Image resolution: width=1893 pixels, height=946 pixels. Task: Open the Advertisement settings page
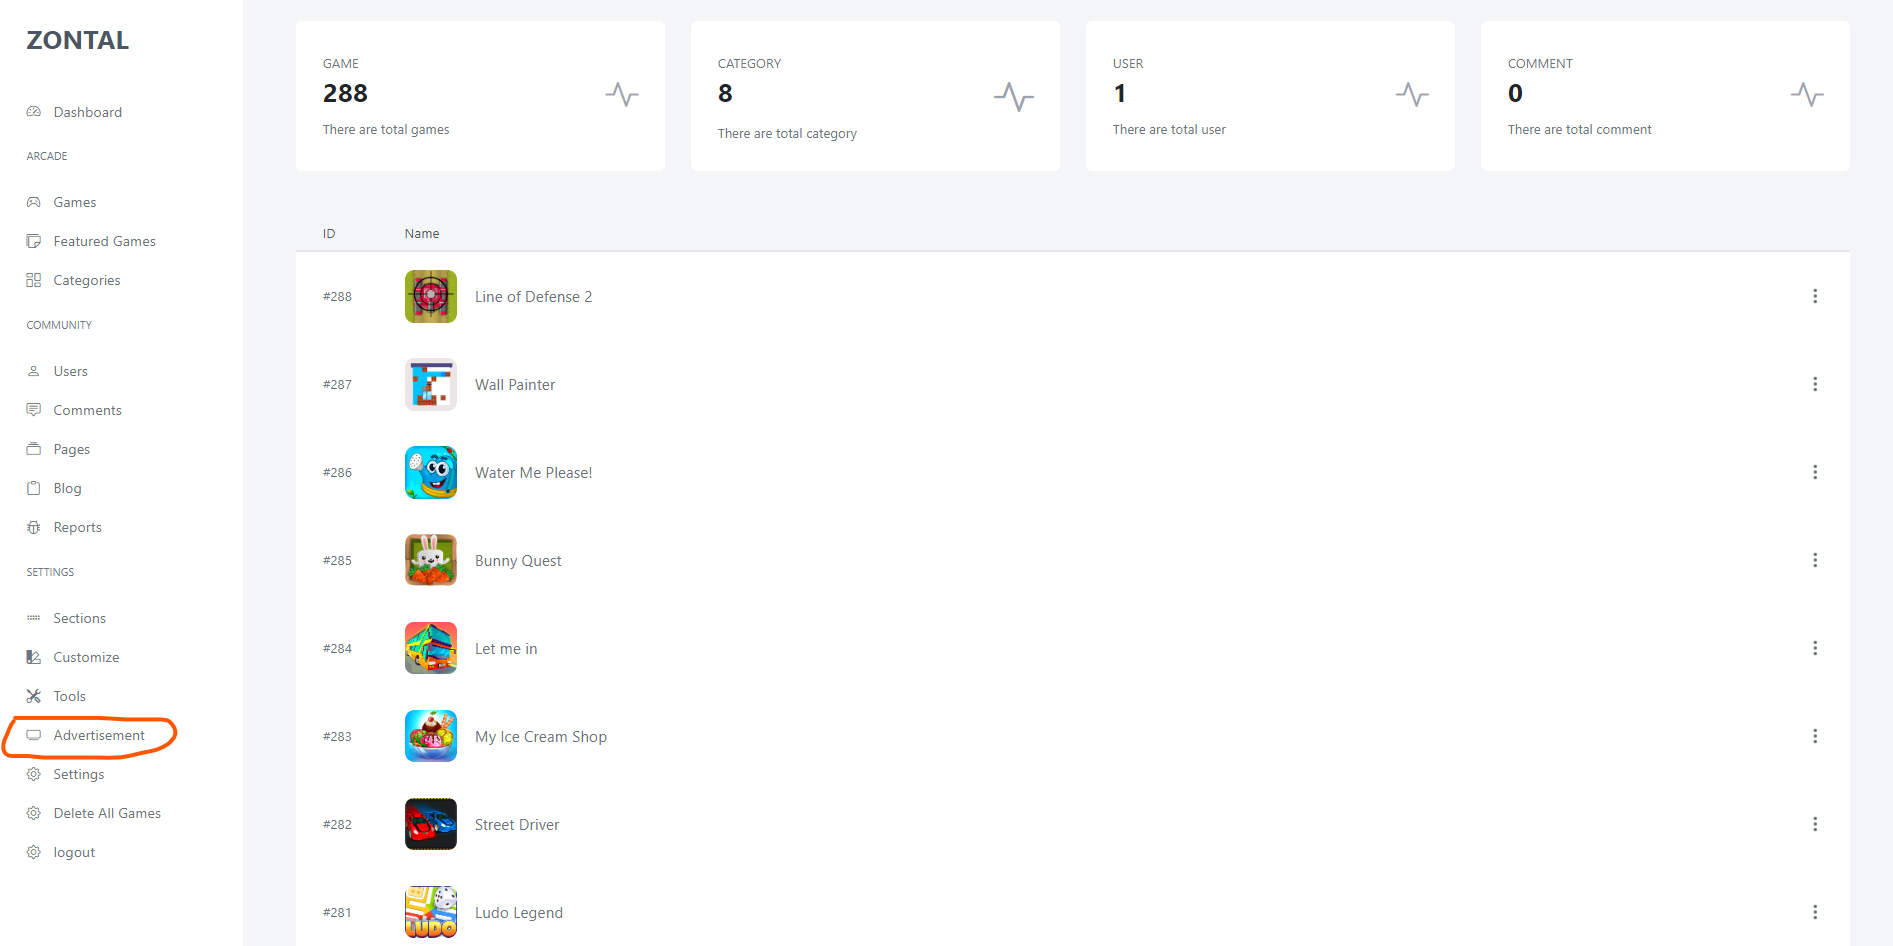coord(98,735)
